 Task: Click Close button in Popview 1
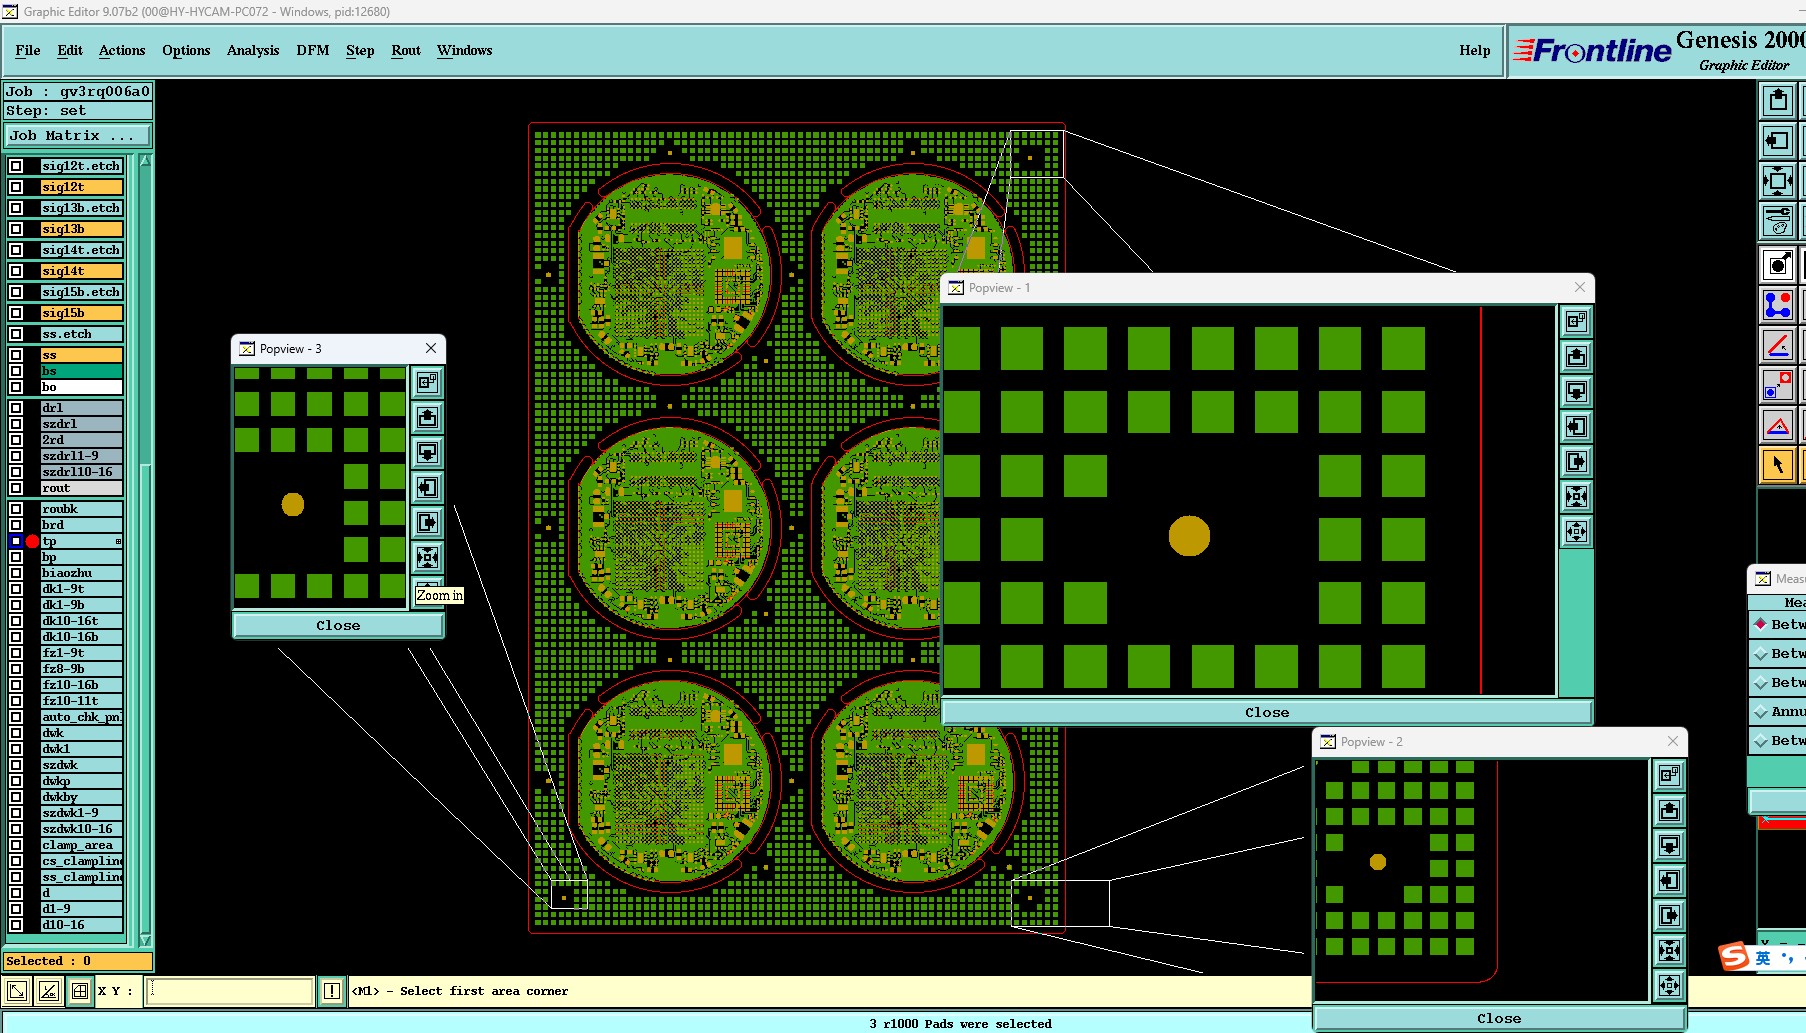pos(1267,712)
